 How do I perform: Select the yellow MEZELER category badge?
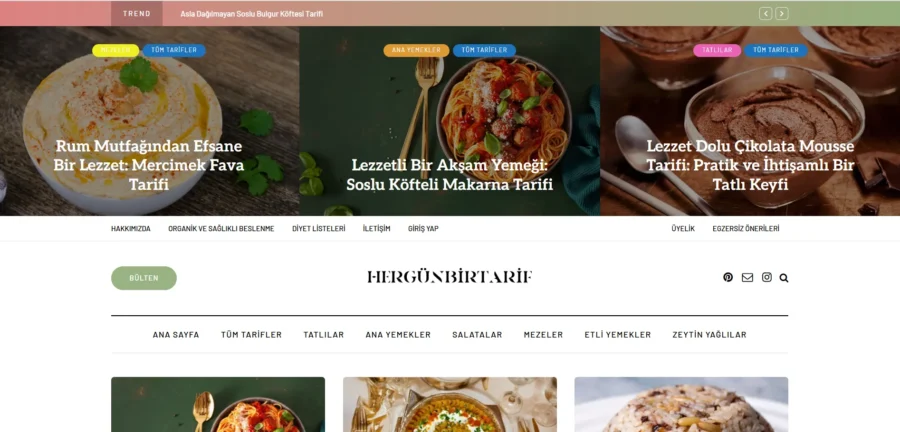pyautogui.click(x=115, y=50)
